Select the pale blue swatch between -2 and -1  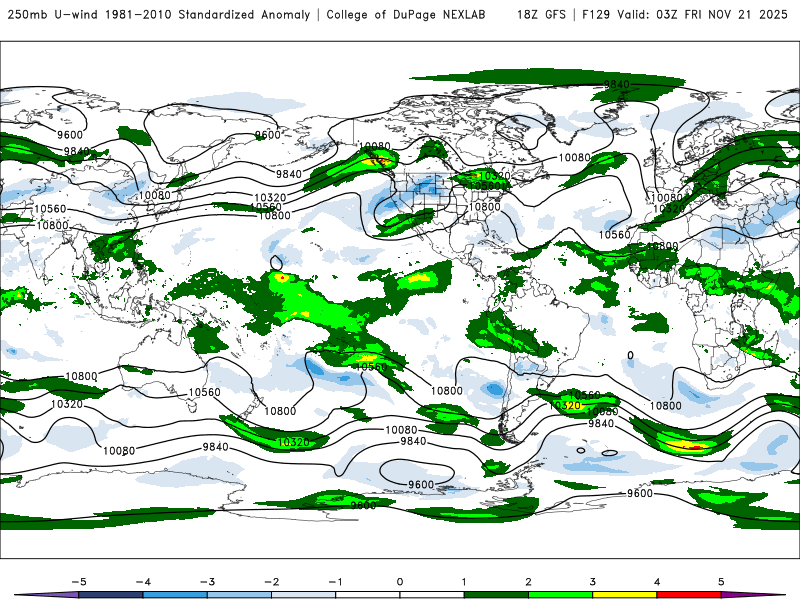pos(304,595)
